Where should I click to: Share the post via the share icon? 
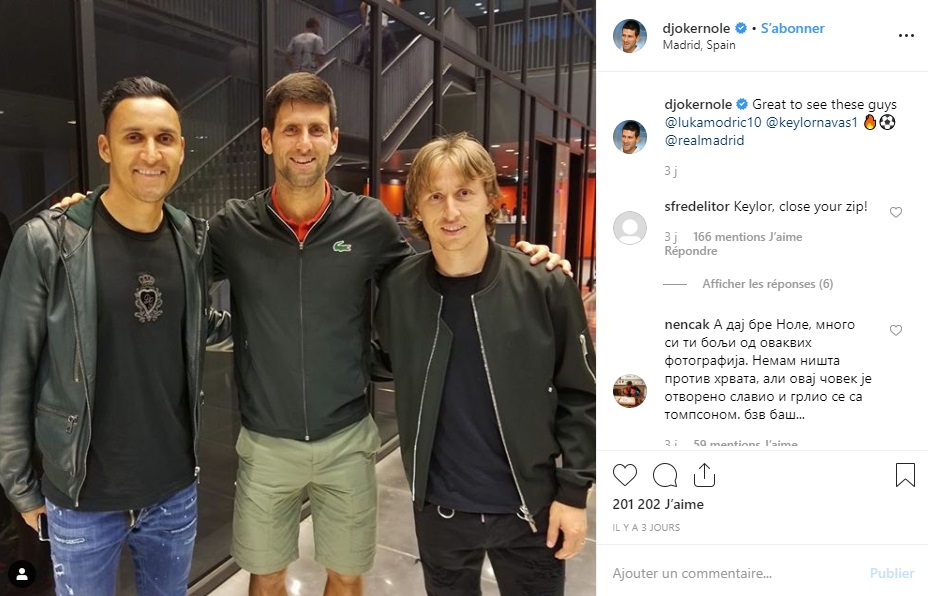pyautogui.click(x=704, y=475)
